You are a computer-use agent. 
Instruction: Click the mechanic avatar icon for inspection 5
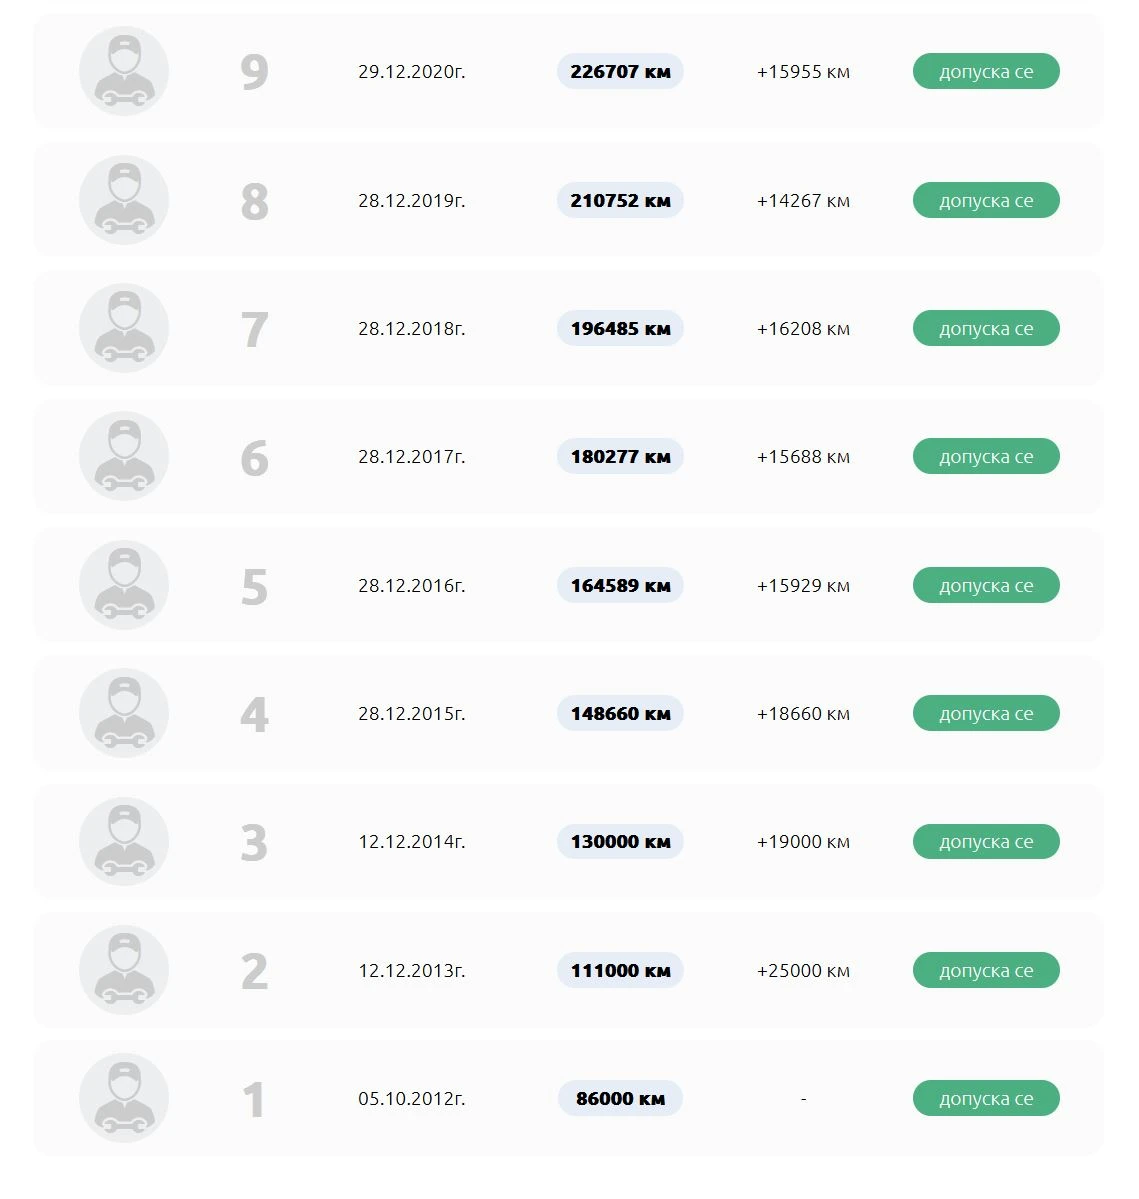click(124, 585)
